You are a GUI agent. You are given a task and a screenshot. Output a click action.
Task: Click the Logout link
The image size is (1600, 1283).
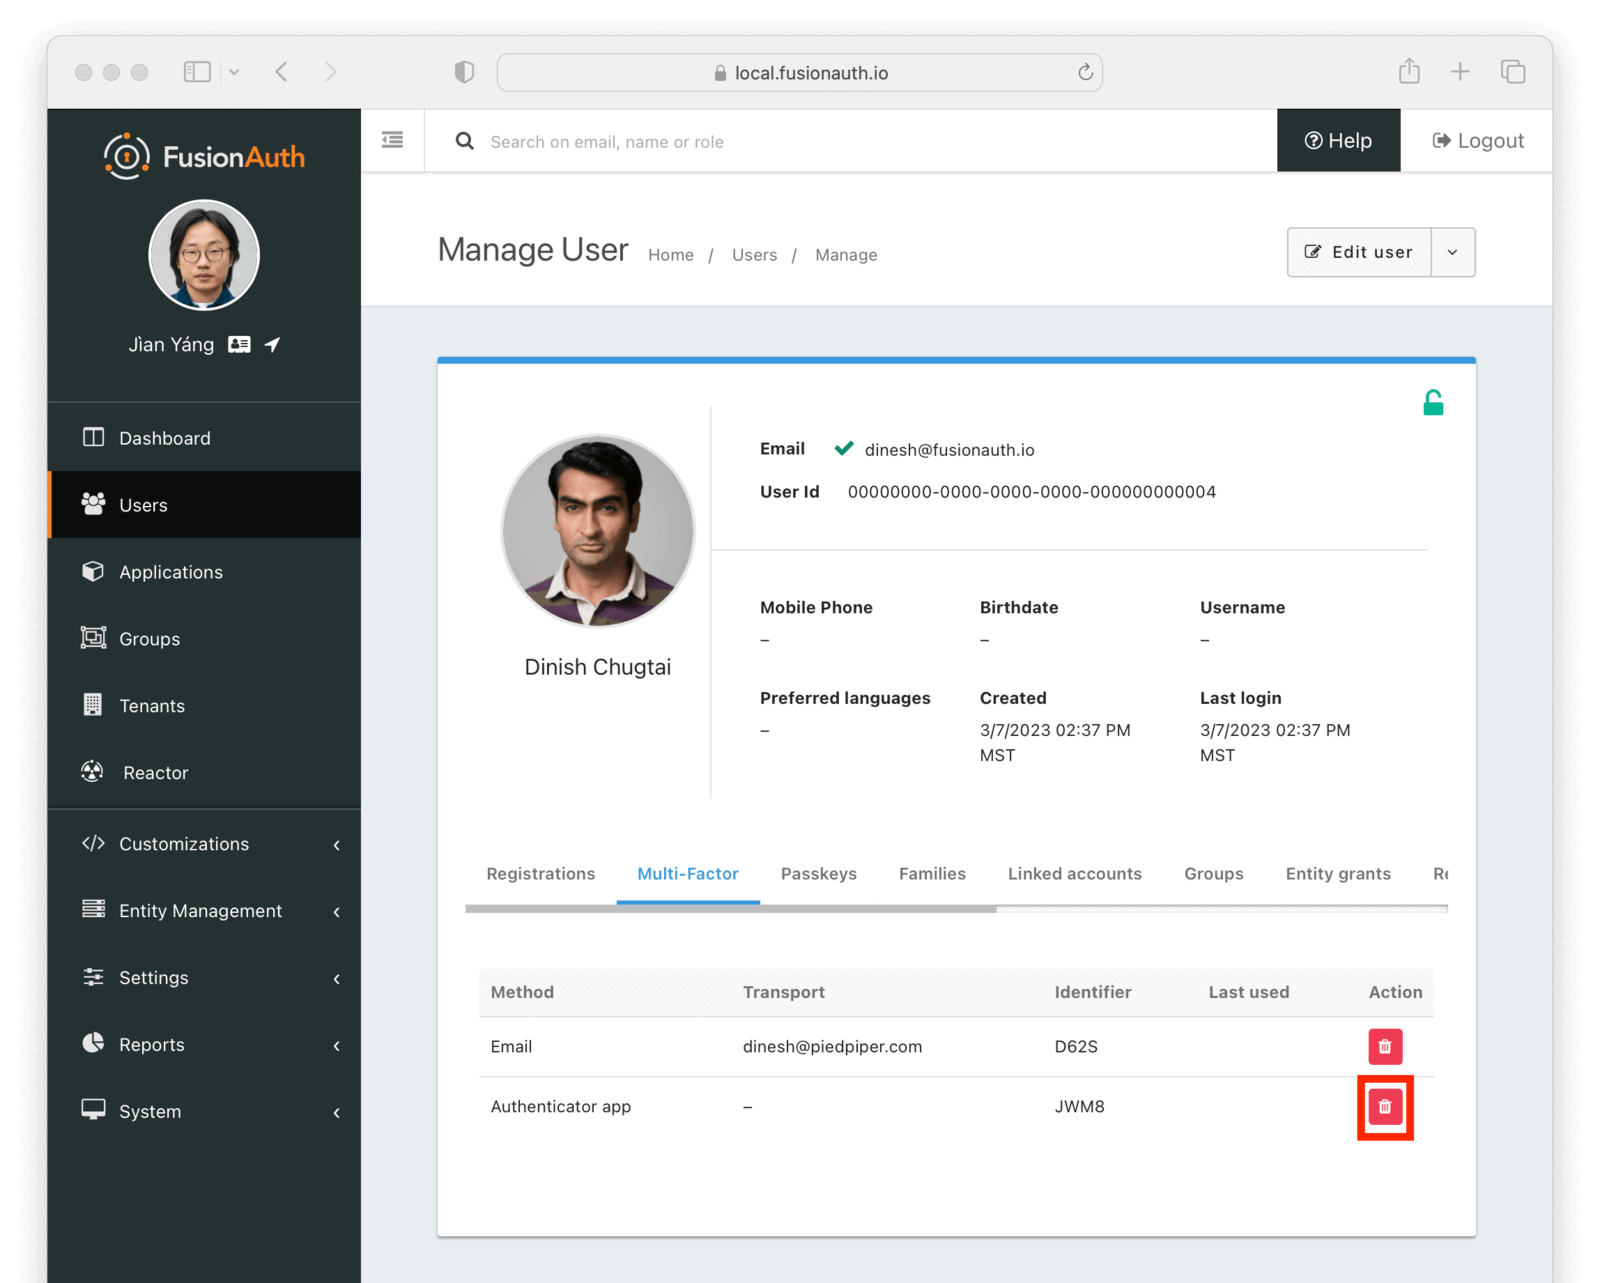tap(1477, 140)
